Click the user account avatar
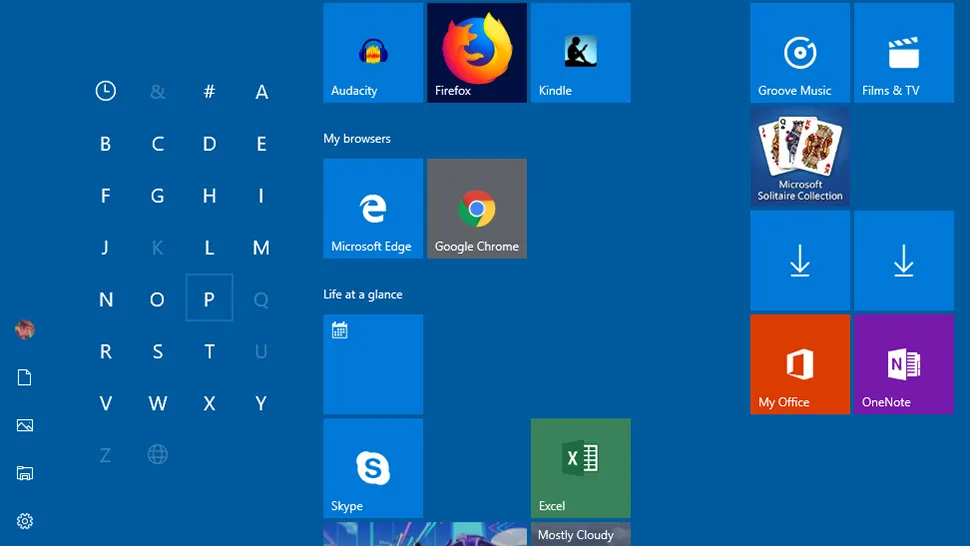 click(25, 329)
